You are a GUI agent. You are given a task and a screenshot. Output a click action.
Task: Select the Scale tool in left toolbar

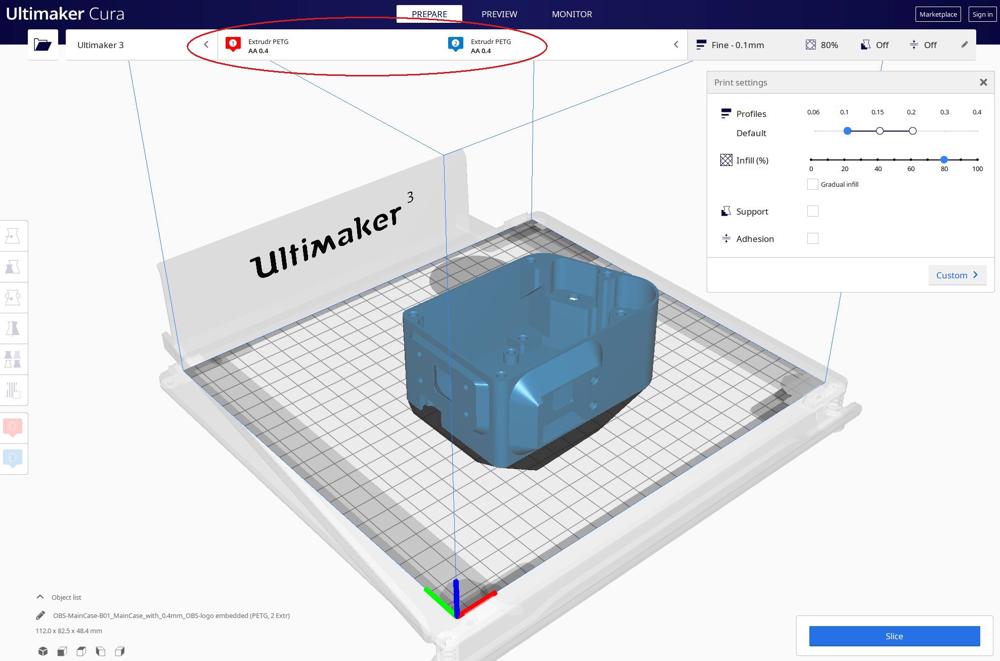click(13, 267)
